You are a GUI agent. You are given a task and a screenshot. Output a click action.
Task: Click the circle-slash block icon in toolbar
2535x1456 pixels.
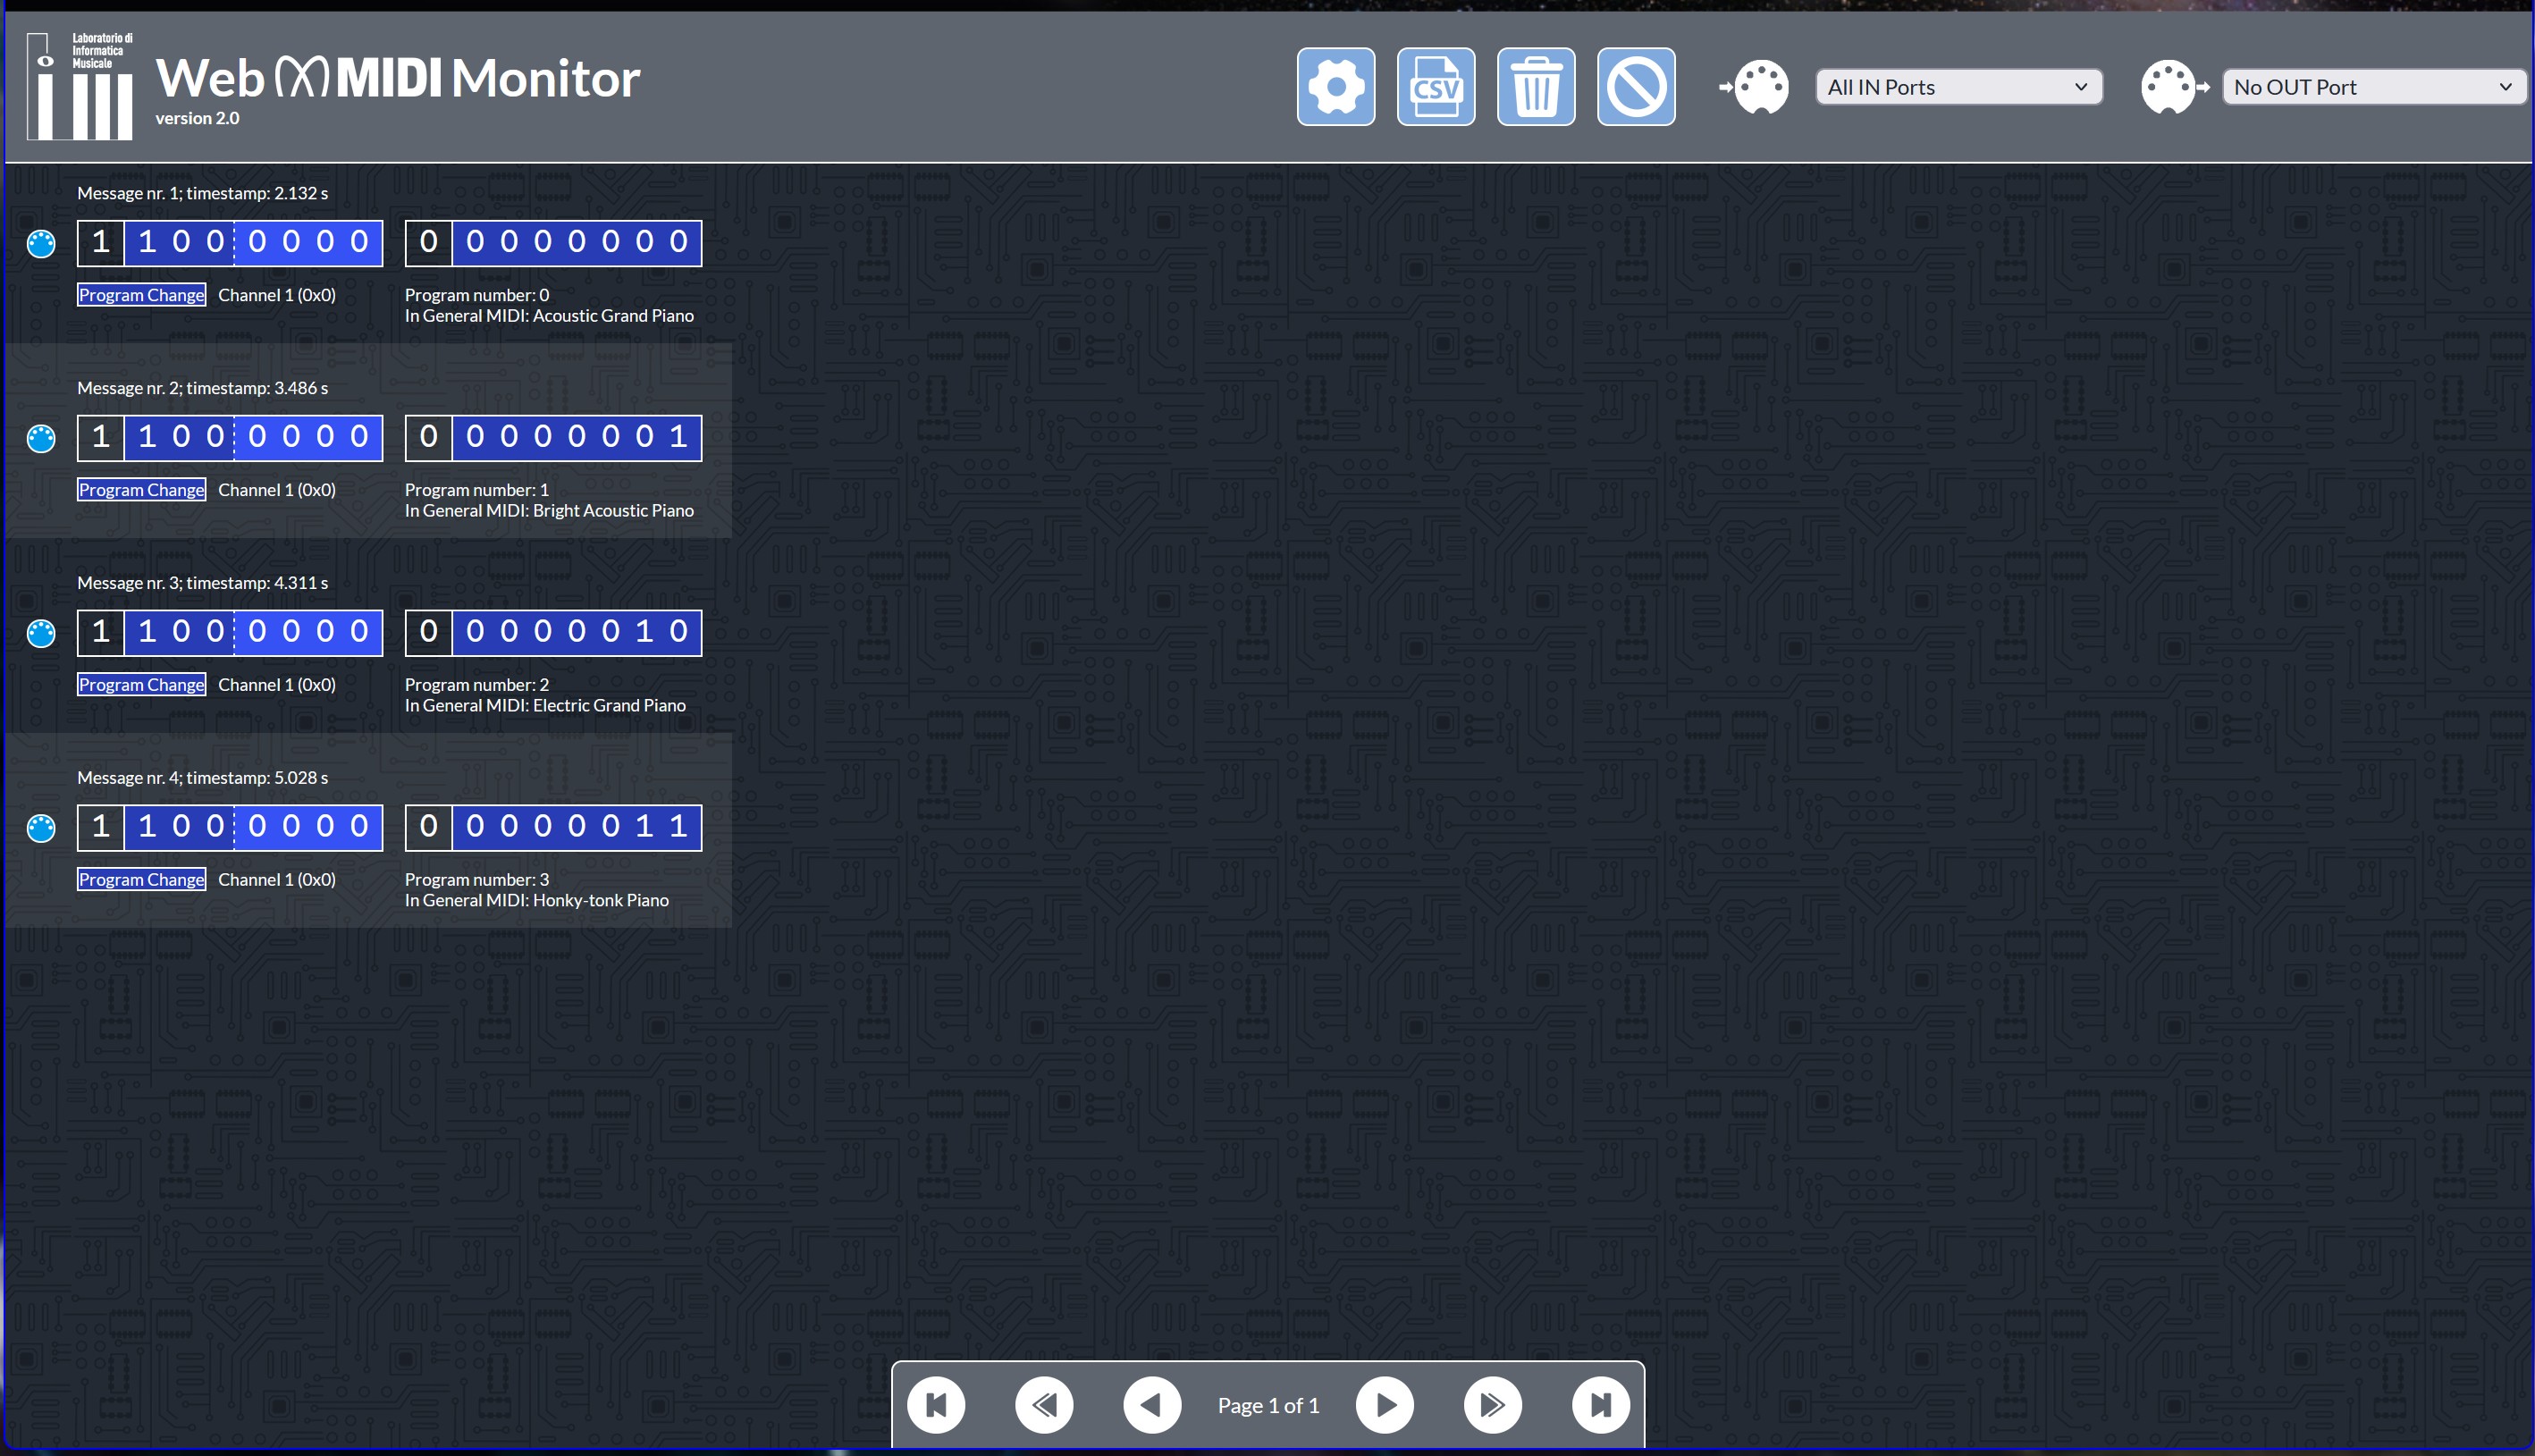tap(1635, 87)
